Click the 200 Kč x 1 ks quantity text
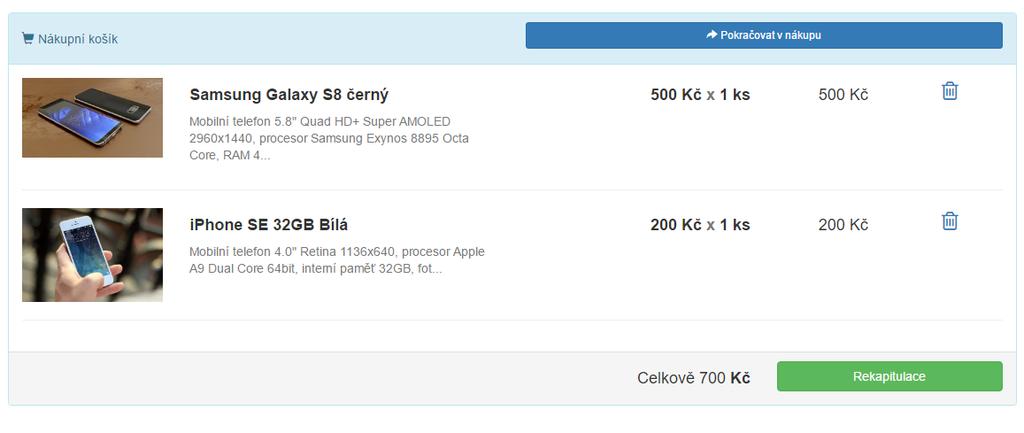 click(700, 225)
